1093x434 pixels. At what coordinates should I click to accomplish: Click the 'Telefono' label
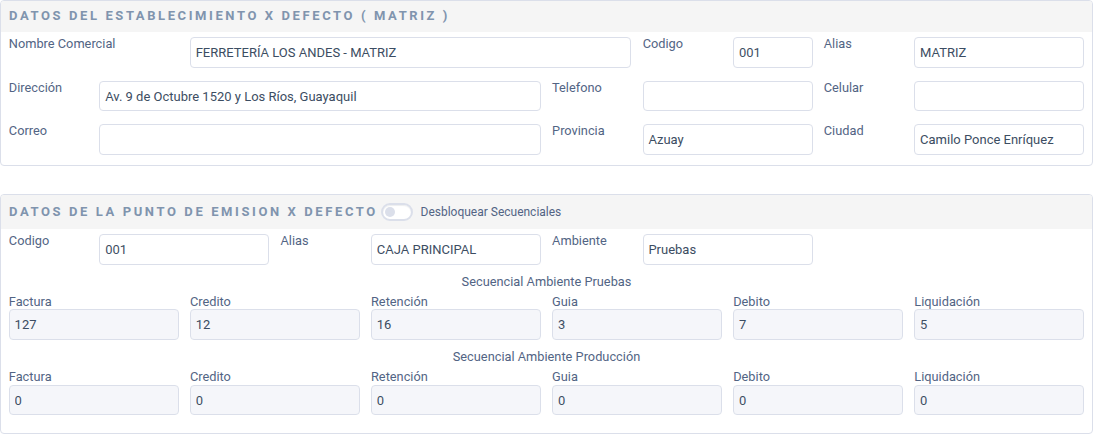click(x=577, y=88)
